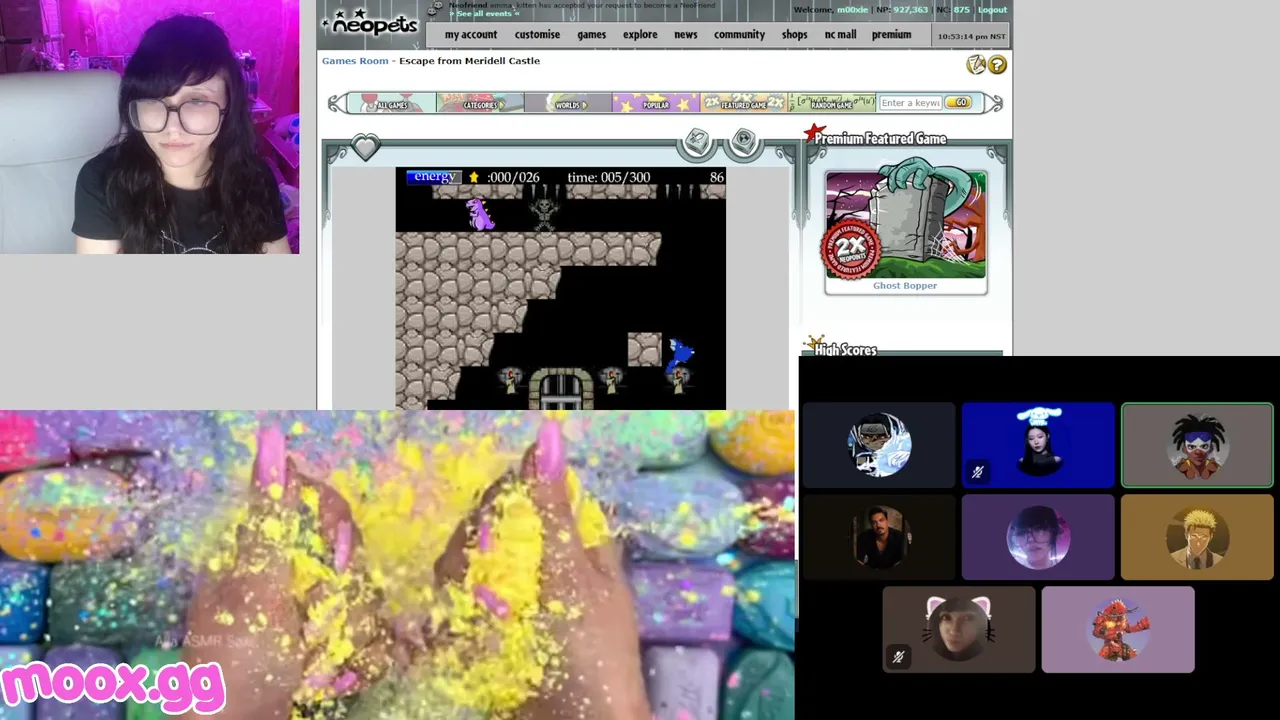Click the Neofriend notification face icon
Viewport: 1280px width, 720px height.
[x=434, y=9]
